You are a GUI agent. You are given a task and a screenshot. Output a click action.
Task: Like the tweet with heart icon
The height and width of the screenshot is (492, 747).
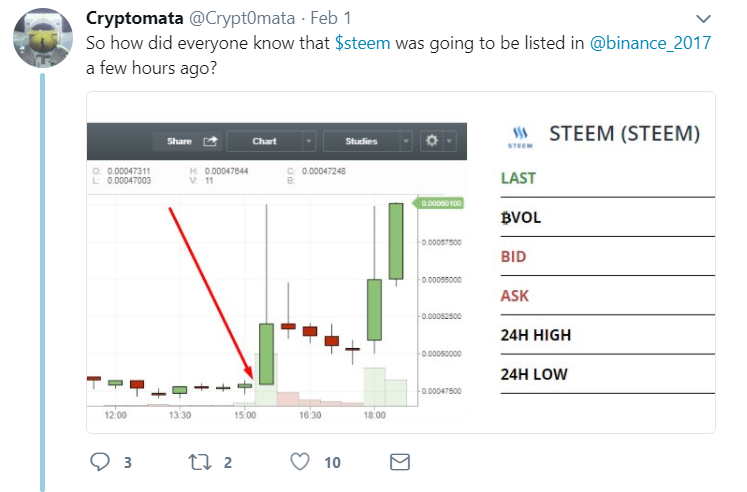point(300,462)
